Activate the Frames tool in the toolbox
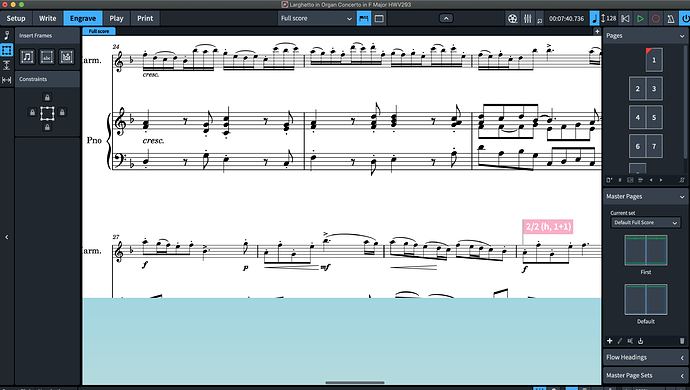The width and height of the screenshot is (690, 390). tap(7, 50)
